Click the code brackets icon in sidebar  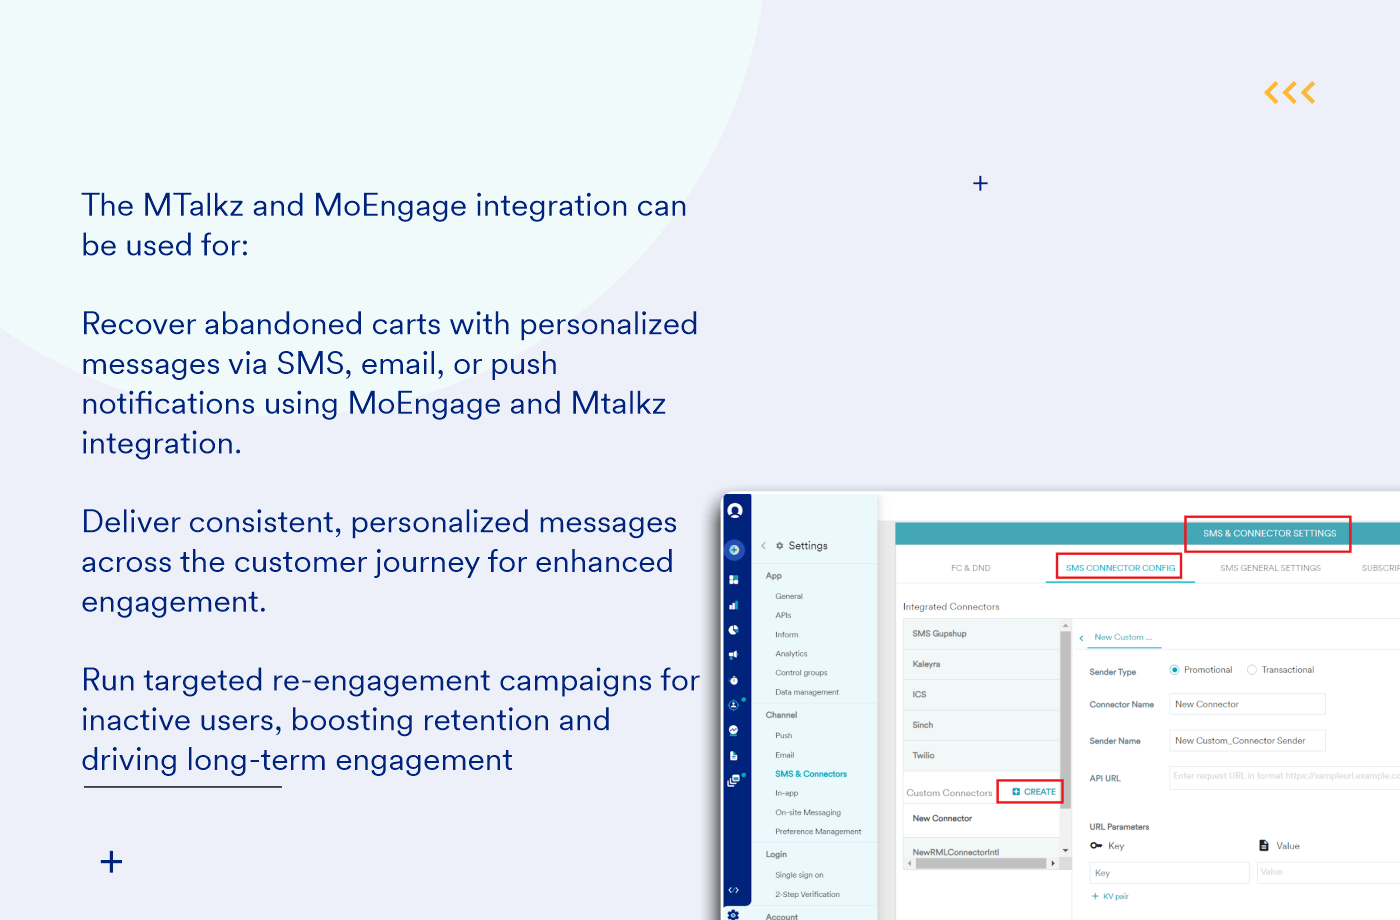coord(734,890)
